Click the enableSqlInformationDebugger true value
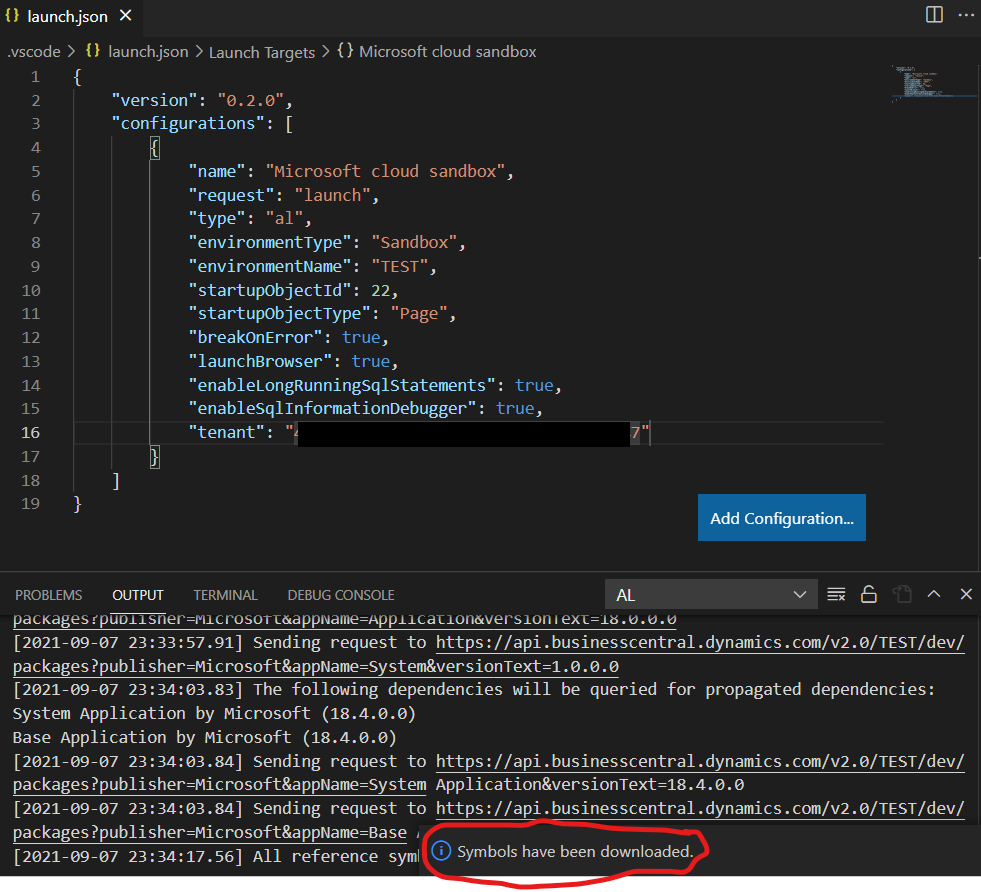Image resolution: width=981 pixels, height=892 pixels. tap(515, 408)
